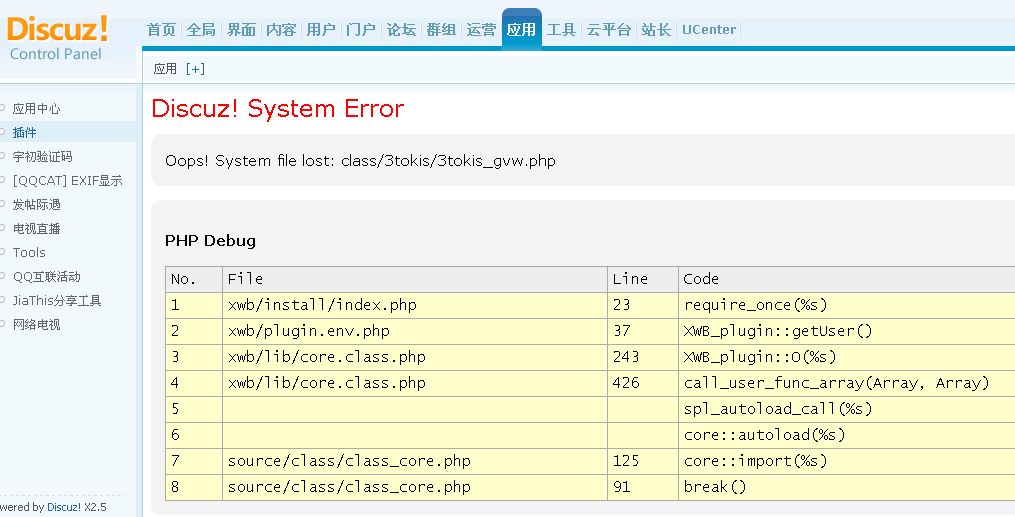Click the 应用 breadcrumb text
Viewport: 1015px width, 517px height.
pos(165,69)
